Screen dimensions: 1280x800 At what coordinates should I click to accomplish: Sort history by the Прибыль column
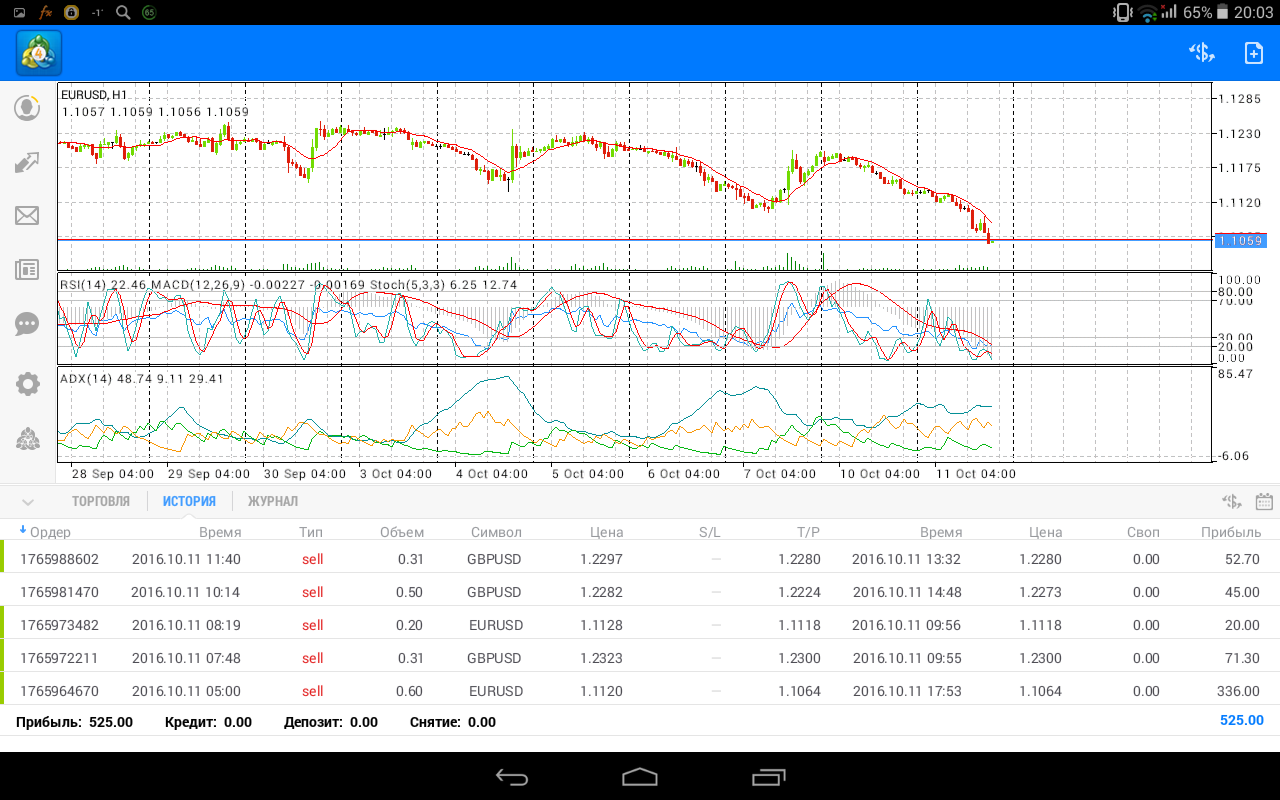[x=1230, y=532]
